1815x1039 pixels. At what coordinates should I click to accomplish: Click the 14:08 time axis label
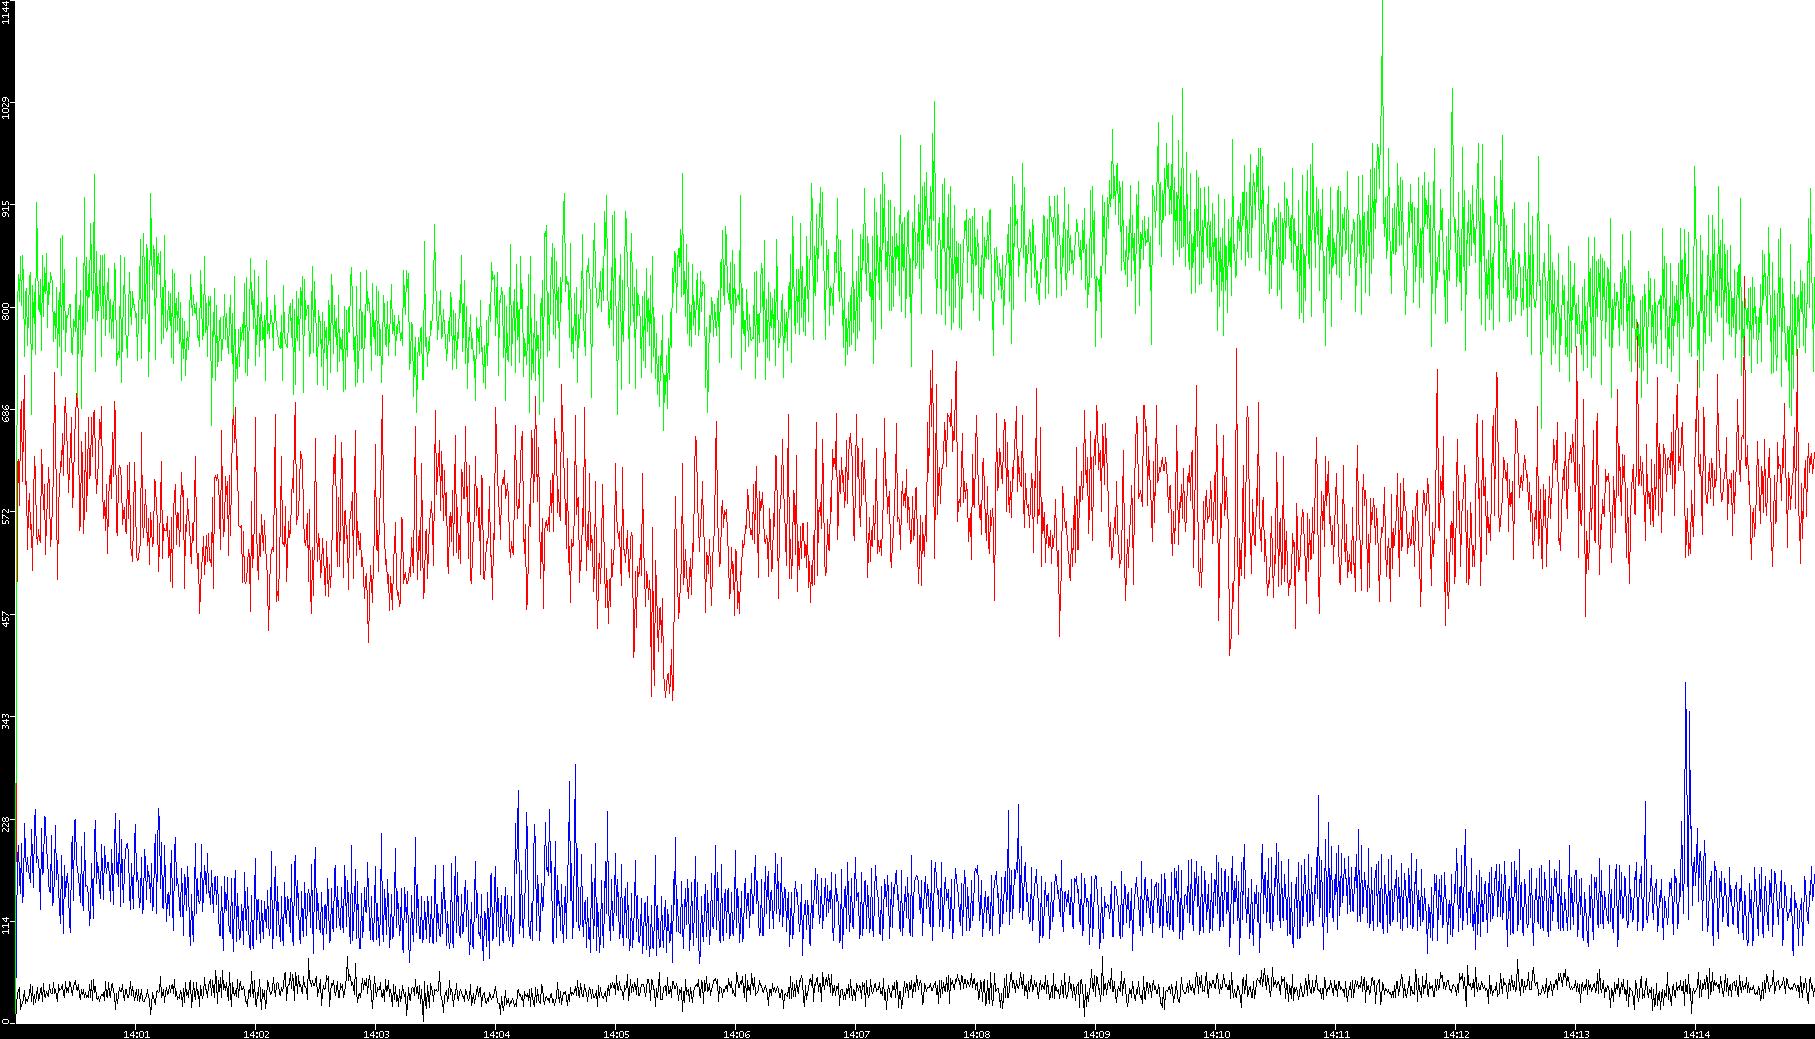point(976,1034)
